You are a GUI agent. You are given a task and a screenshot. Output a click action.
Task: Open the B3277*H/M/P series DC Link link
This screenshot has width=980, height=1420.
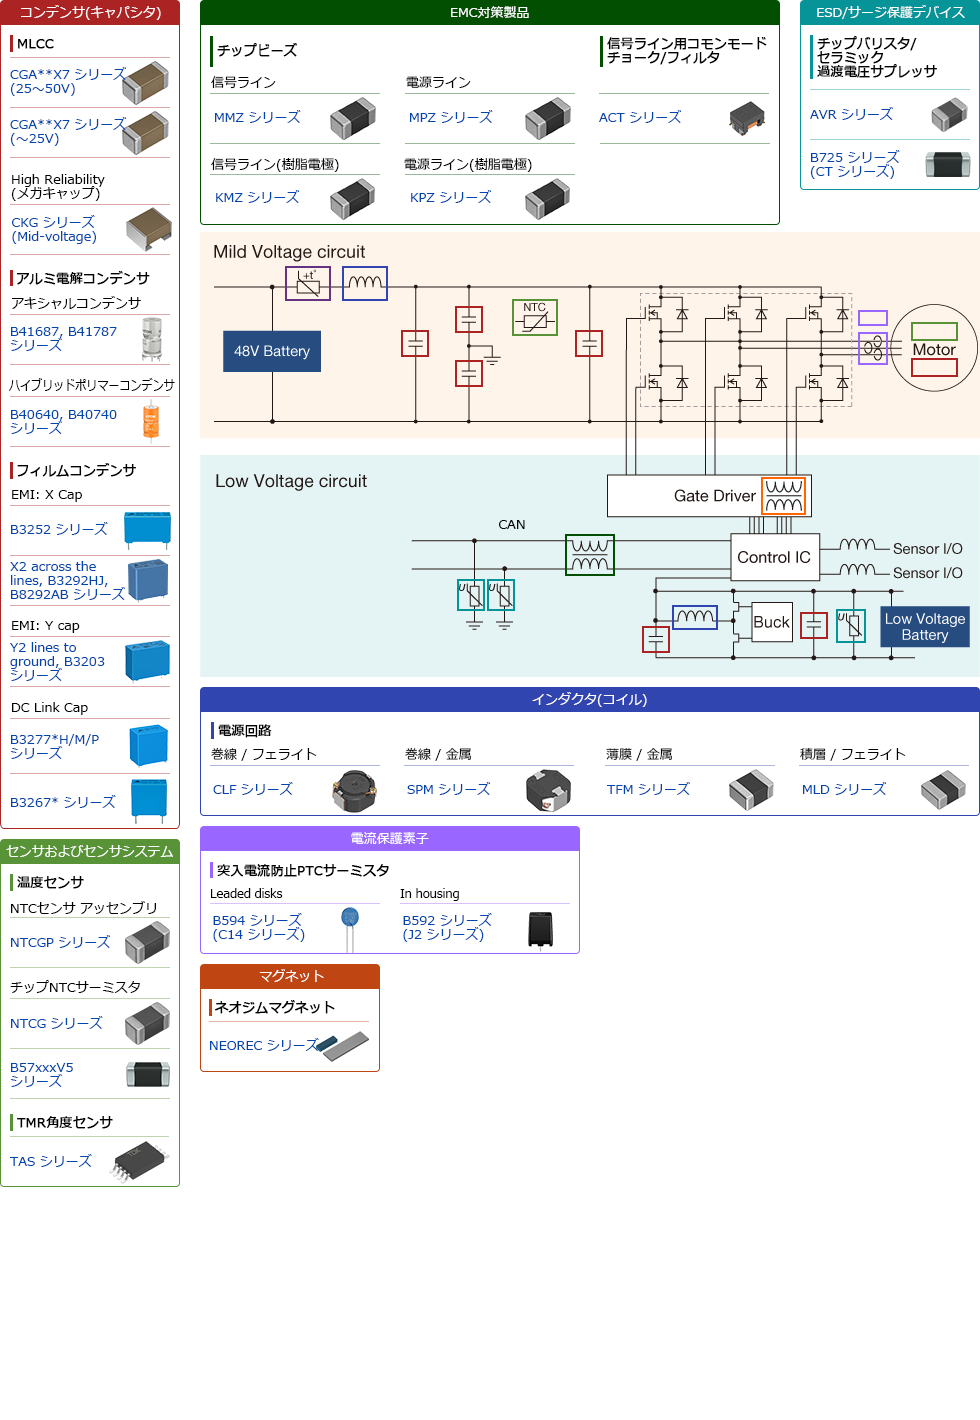coord(55,746)
